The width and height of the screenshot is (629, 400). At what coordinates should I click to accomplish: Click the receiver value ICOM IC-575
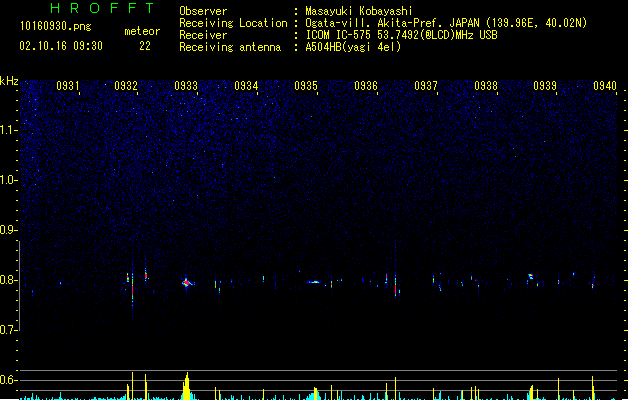click(x=339, y=35)
